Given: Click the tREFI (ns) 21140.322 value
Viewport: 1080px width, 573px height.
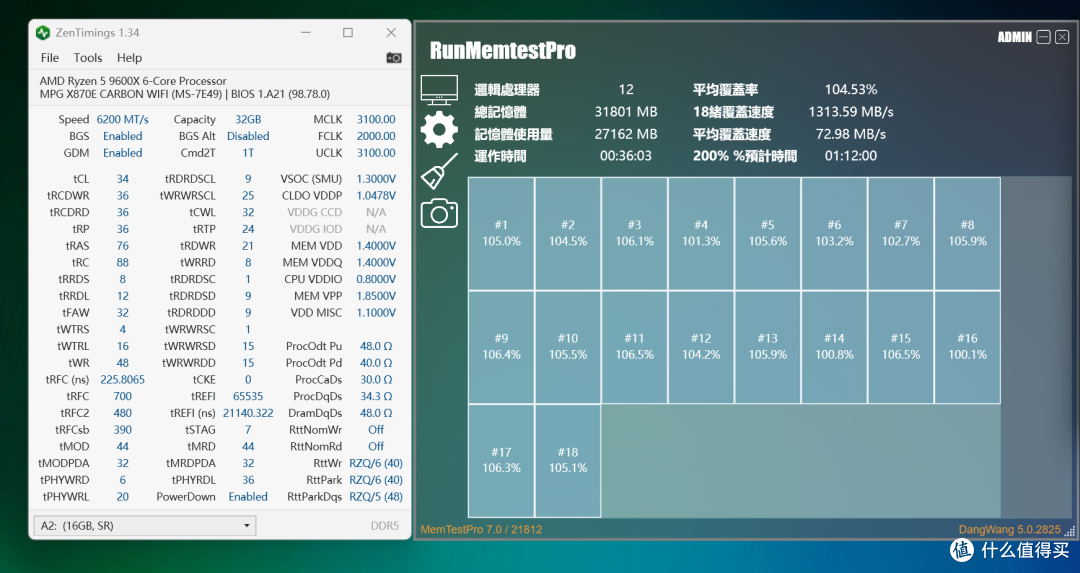Looking at the screenshot, I should 248,413.
